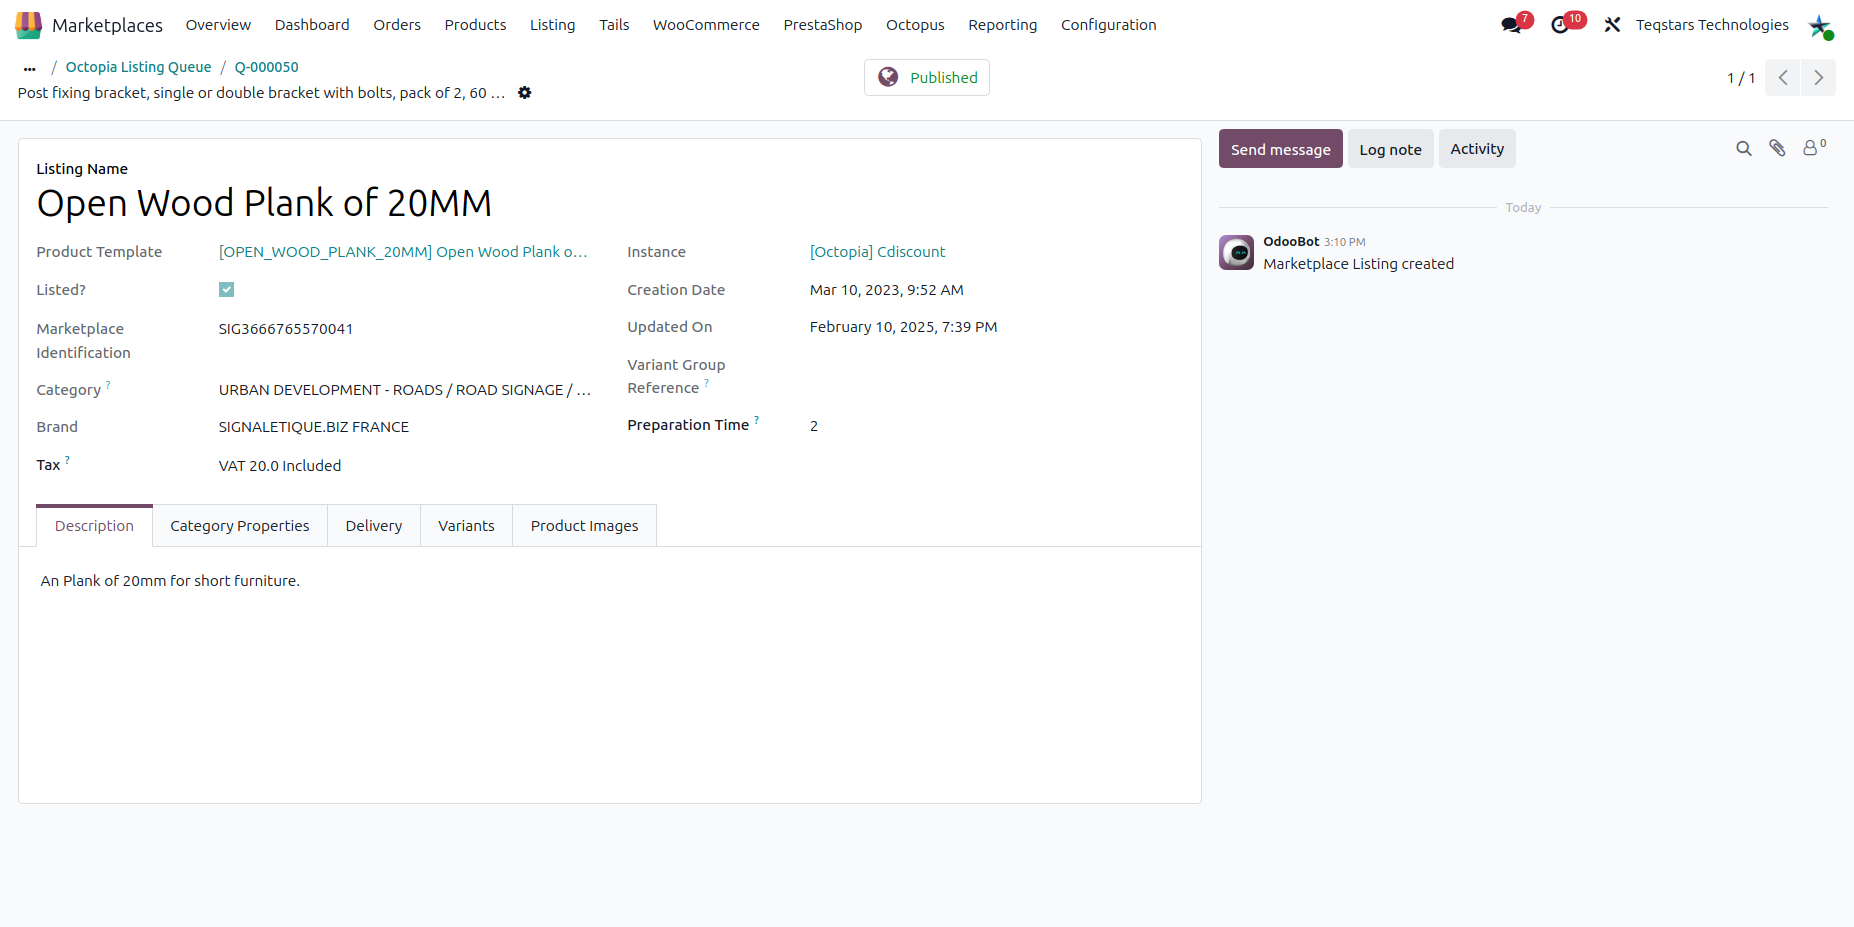Image resolution: width=1854 pixels, height=927 pixels.
Task: Open the record actions gear icon
Action: click(524, 93)
